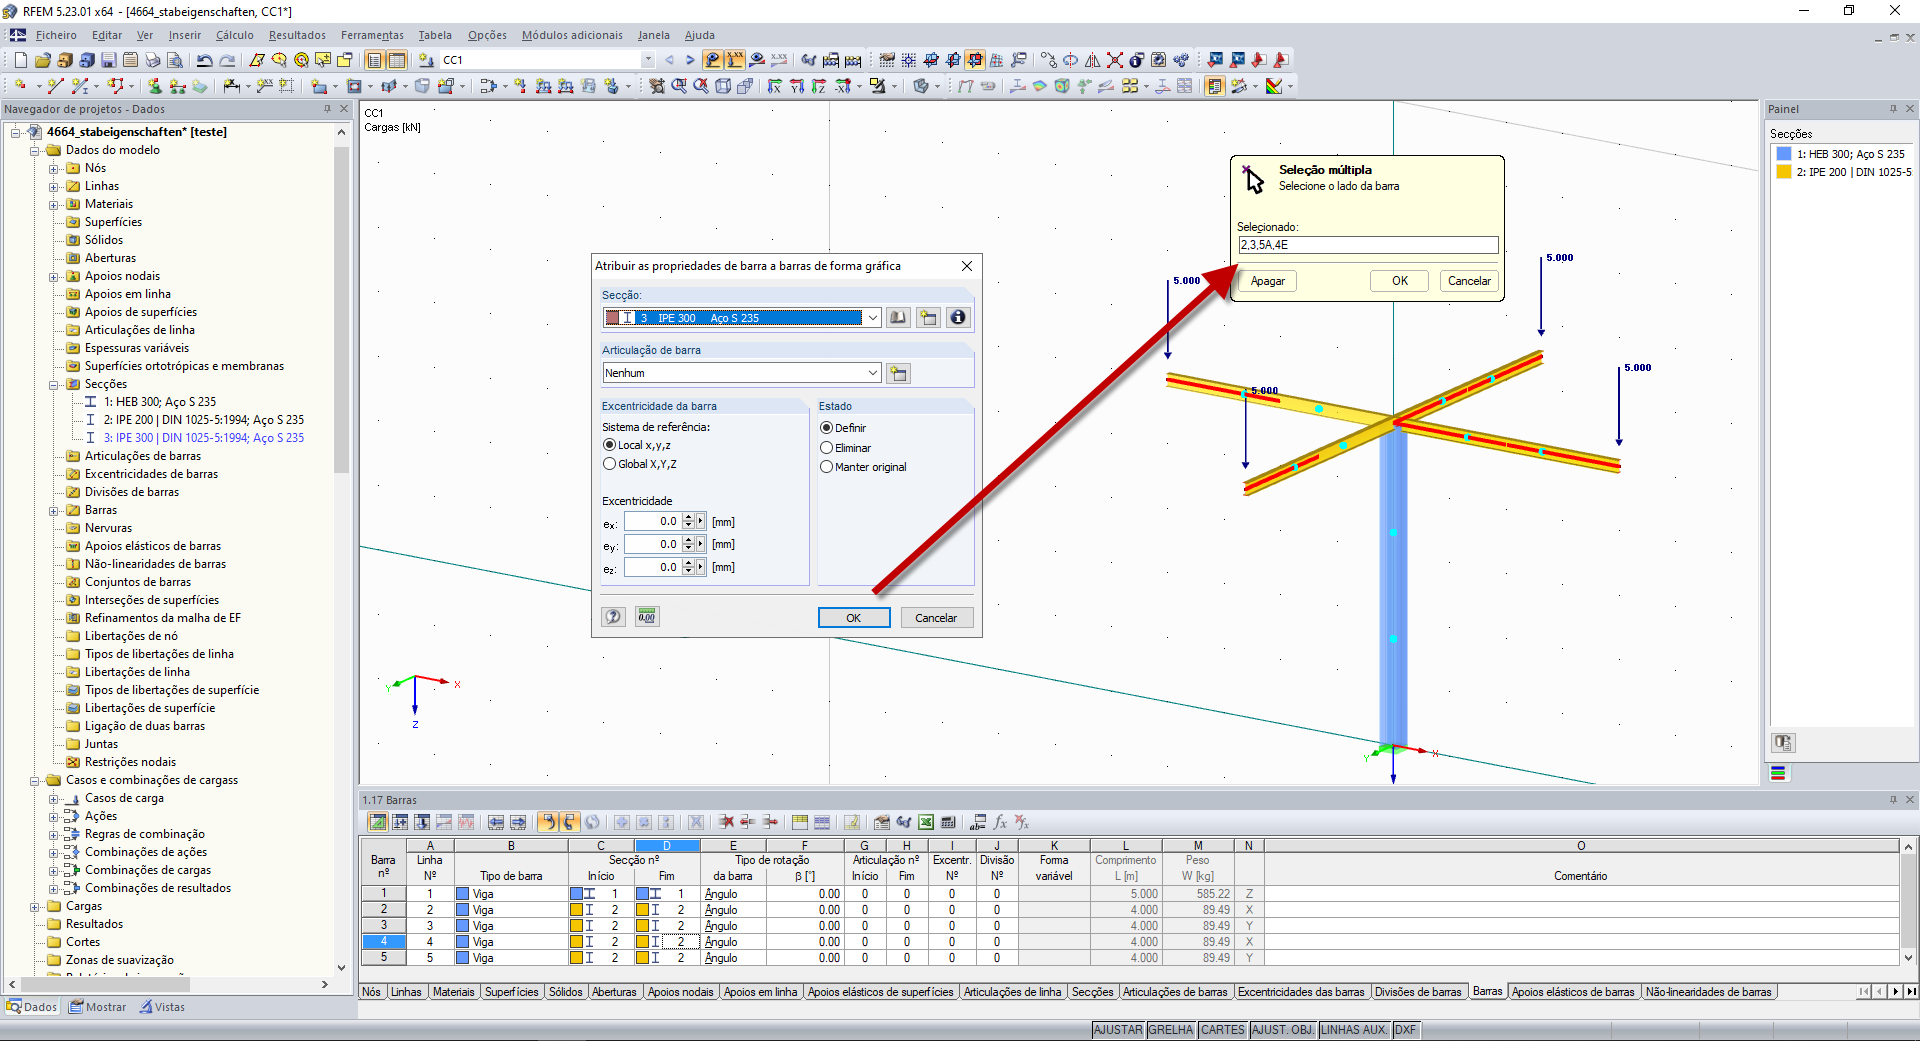Export table to Excel icon
The width and height of the screenshot is (1920, 1041).
(926, 822)
